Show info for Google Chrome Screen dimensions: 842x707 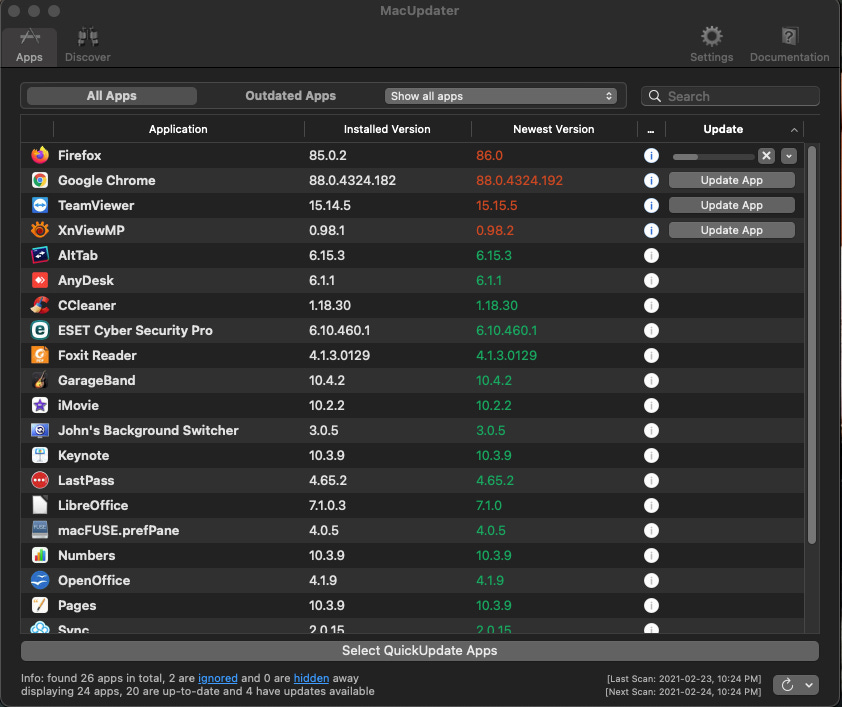651,180
